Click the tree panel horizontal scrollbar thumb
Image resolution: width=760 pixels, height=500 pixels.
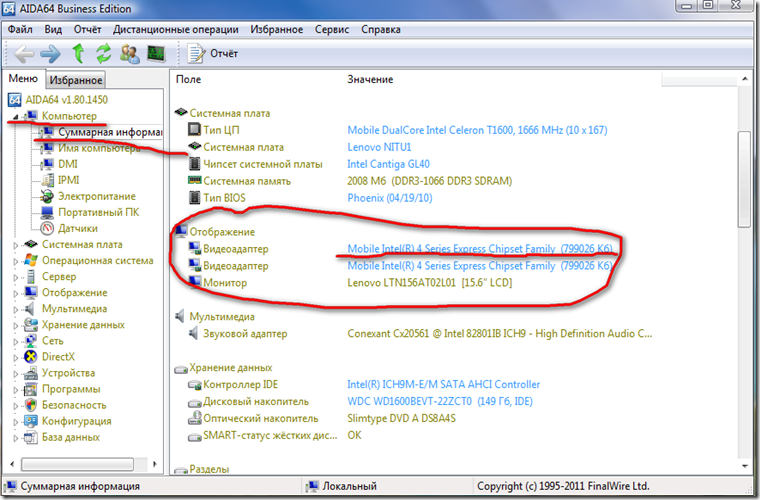pyautogui.click(x=77, y=464)
